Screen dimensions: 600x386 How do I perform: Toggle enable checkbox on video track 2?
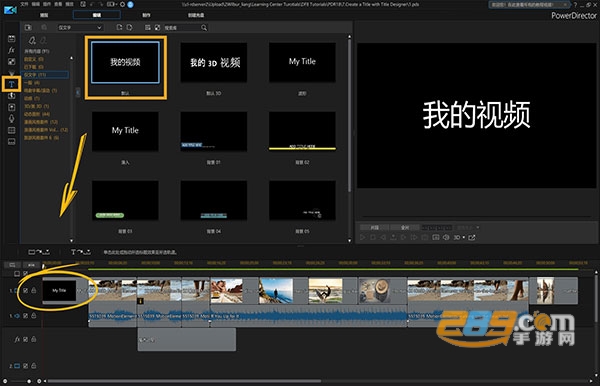pyautogui.click(x=26, y=366)
